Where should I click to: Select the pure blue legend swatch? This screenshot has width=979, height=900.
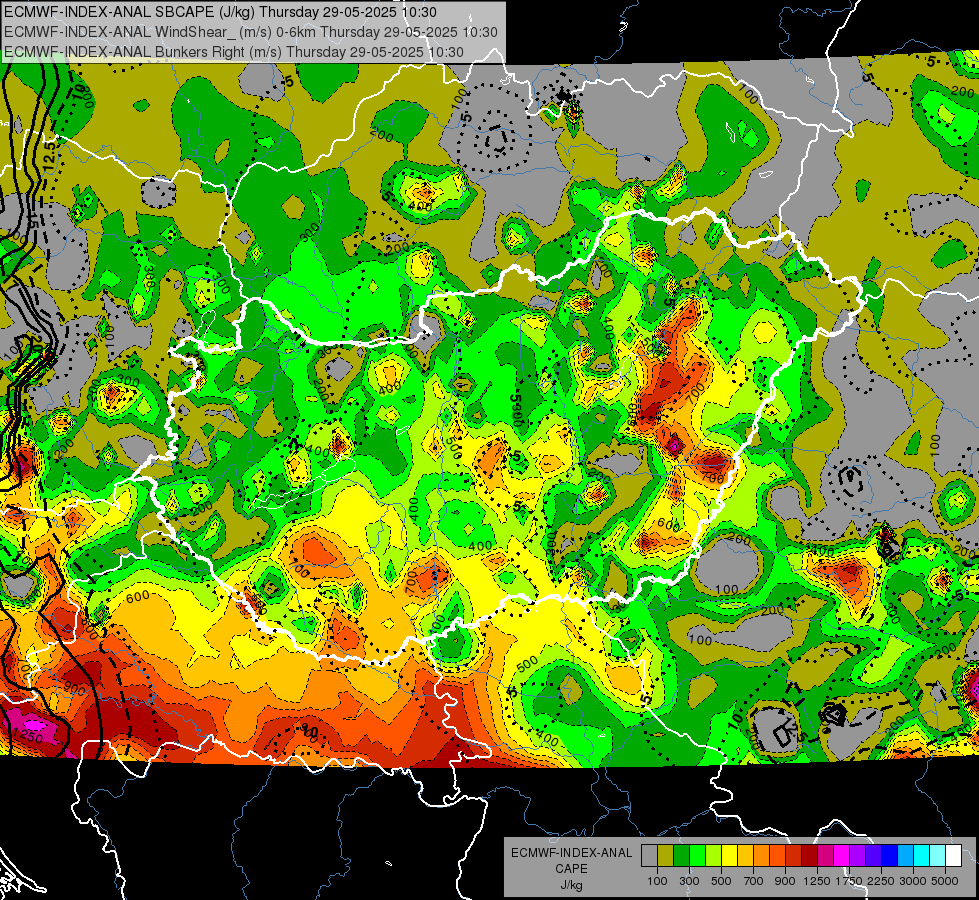click(x=890, y=855)
